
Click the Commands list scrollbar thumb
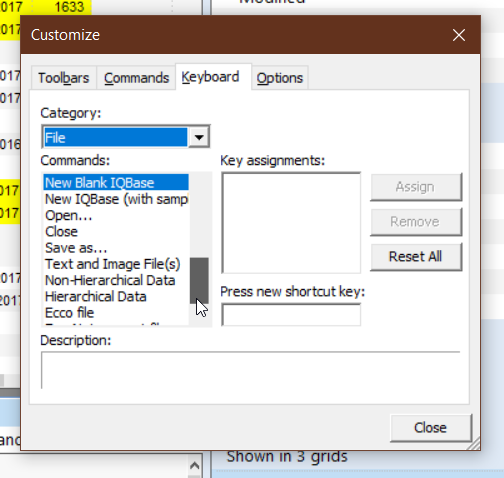point(199,280)
